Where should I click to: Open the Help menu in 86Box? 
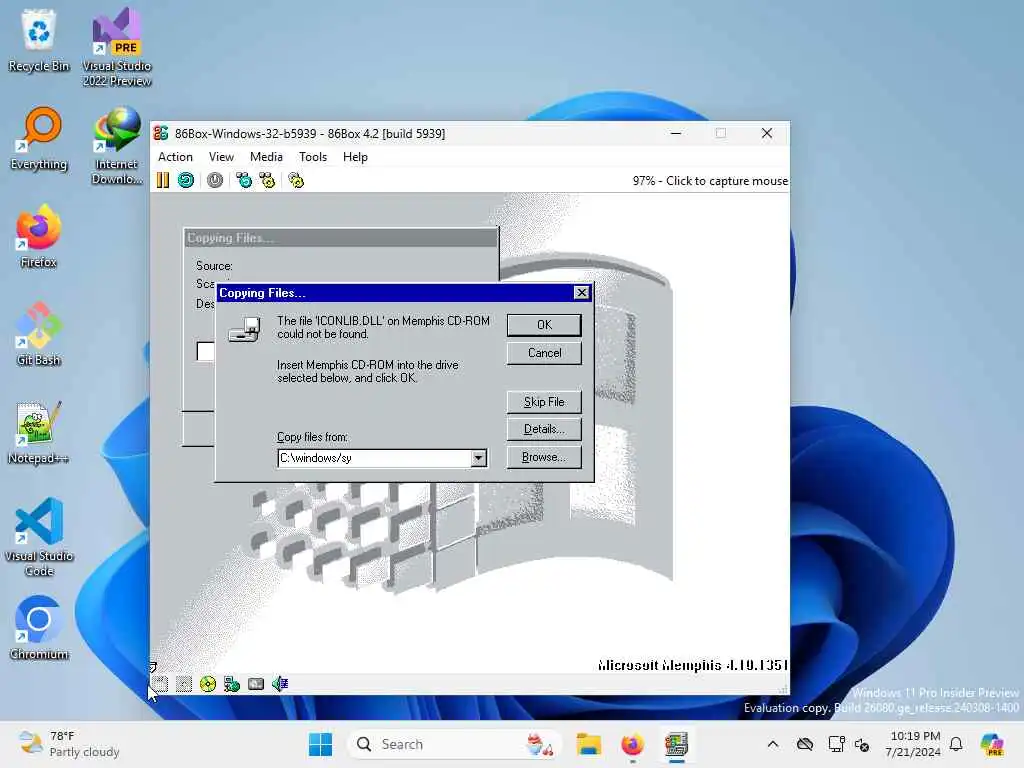[x=355, y=157]
